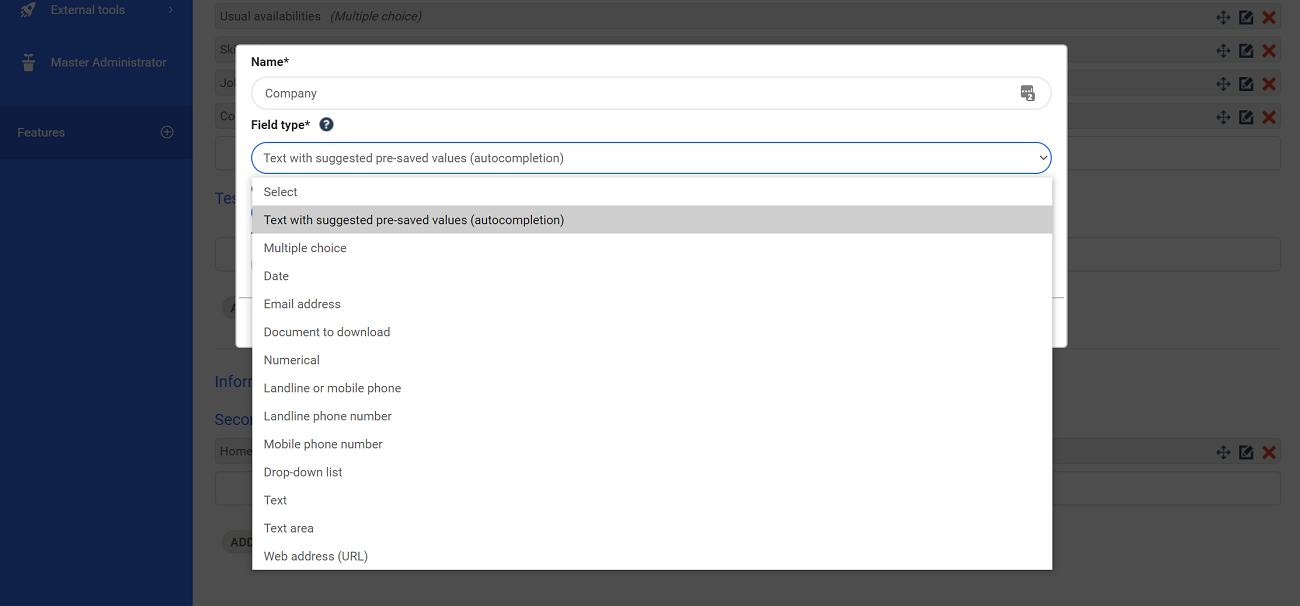The image size is (1300, 606).
Task: Open the edit icon for the Skills field
Action: click(x=1245, y=50)
